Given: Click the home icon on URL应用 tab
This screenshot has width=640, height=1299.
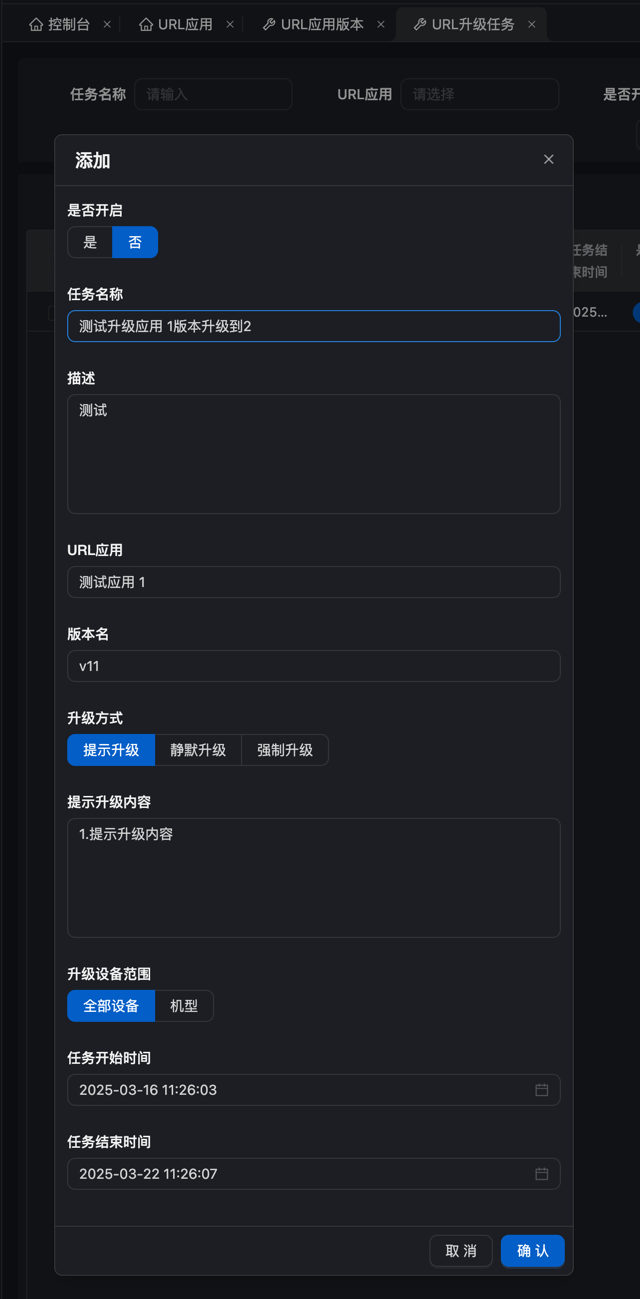Looking at the screenshot, I should tap(146, 24).
